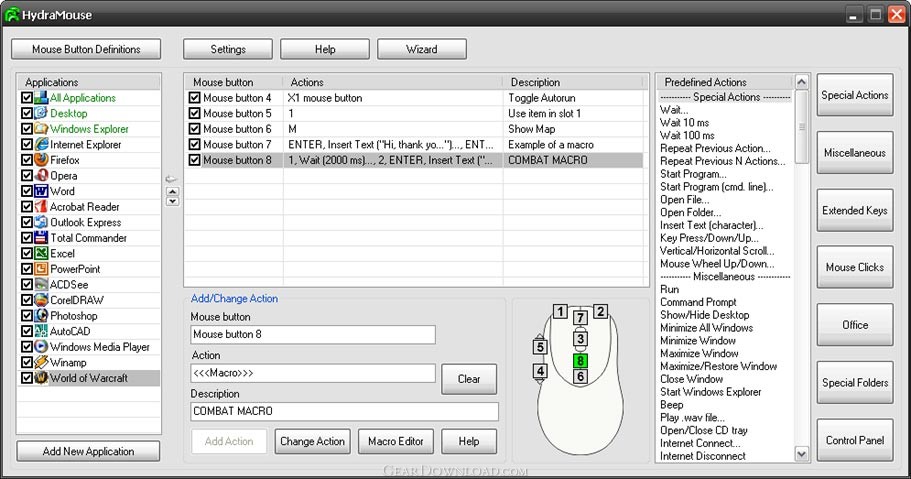Click the Acrobat Reader icon
Viewport: 911px width, 479px height.
tap(41, 206)
